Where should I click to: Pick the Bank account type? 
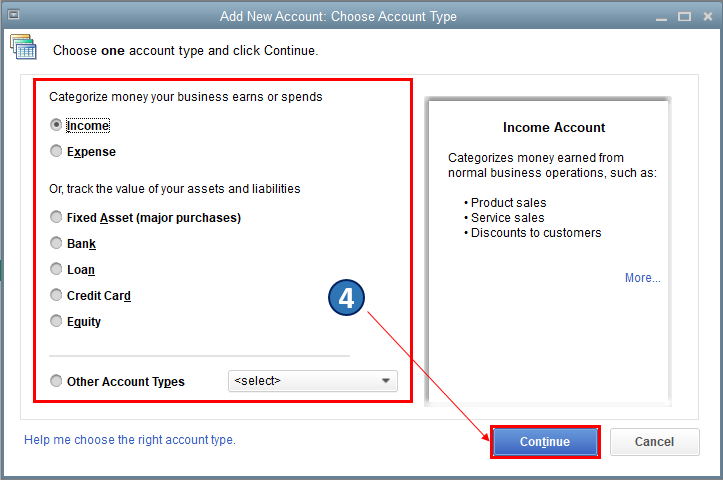tap(56, 243)
